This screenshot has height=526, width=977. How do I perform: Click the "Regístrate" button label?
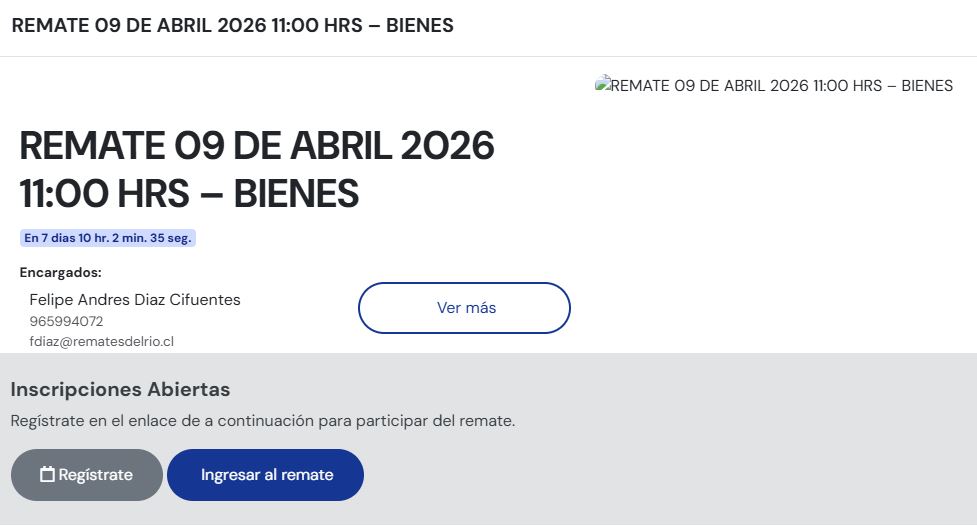coord(96,475)
